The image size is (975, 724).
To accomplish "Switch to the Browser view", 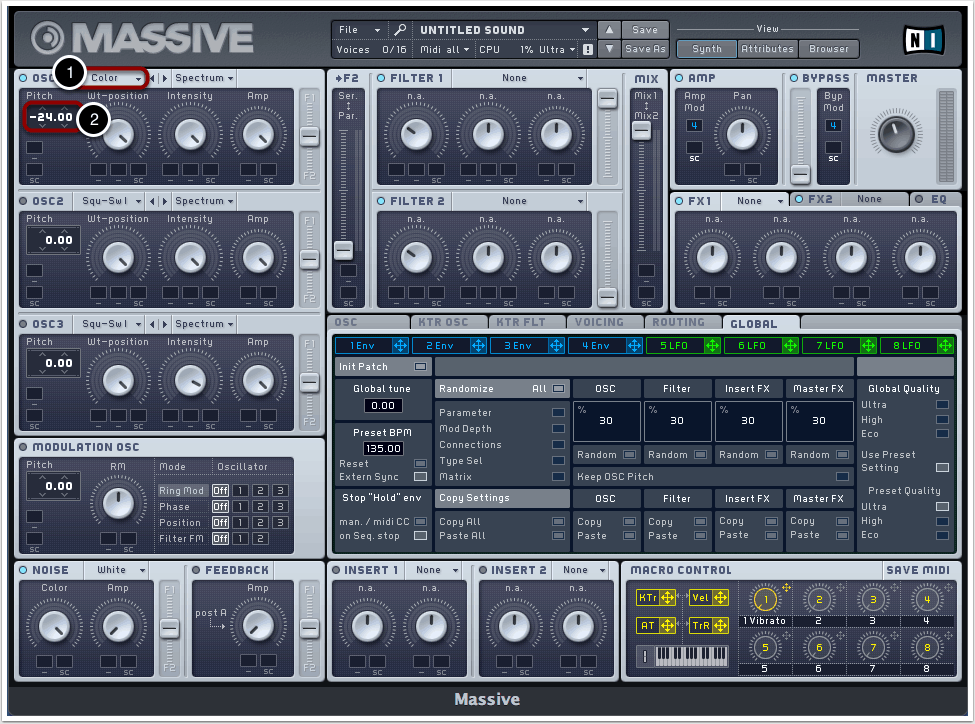I will tap(828, 48).
